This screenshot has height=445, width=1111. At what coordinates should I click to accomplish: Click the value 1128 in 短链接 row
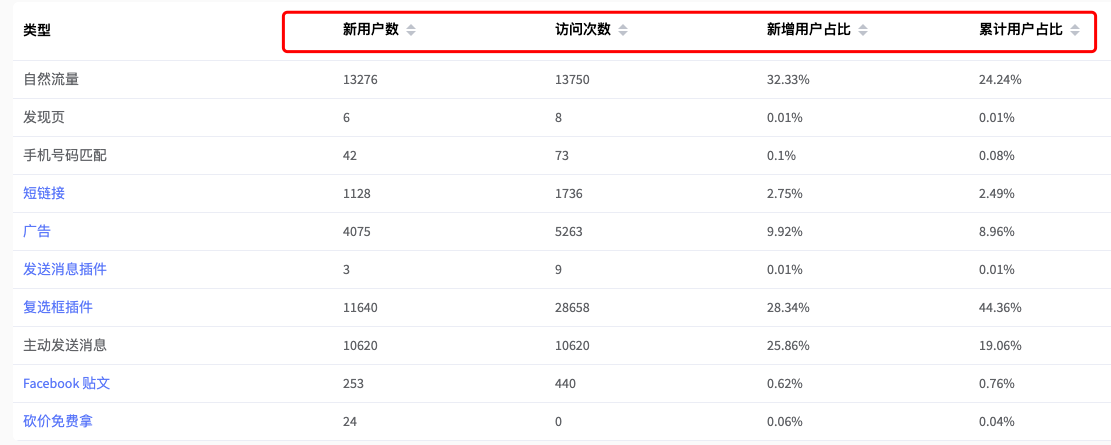point(357,193)
